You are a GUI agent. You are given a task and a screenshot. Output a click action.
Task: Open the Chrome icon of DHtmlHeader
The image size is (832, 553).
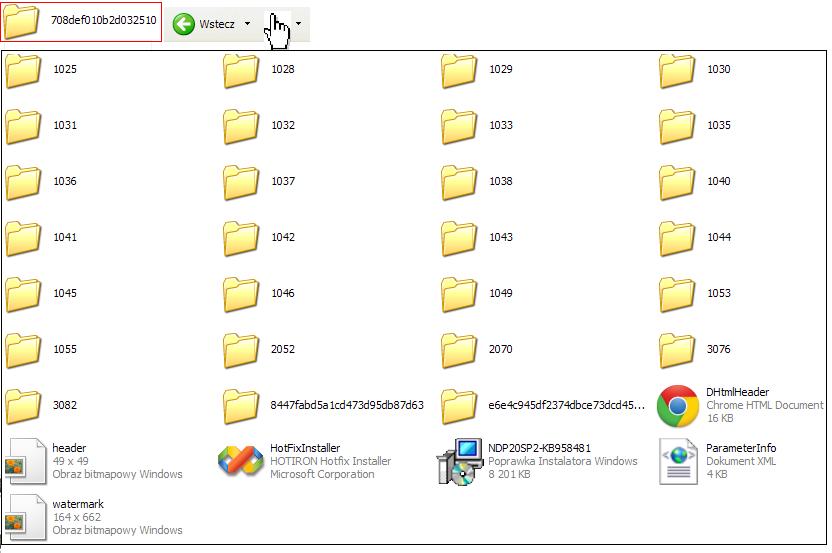pyautogui.click(x=678, y=406)
